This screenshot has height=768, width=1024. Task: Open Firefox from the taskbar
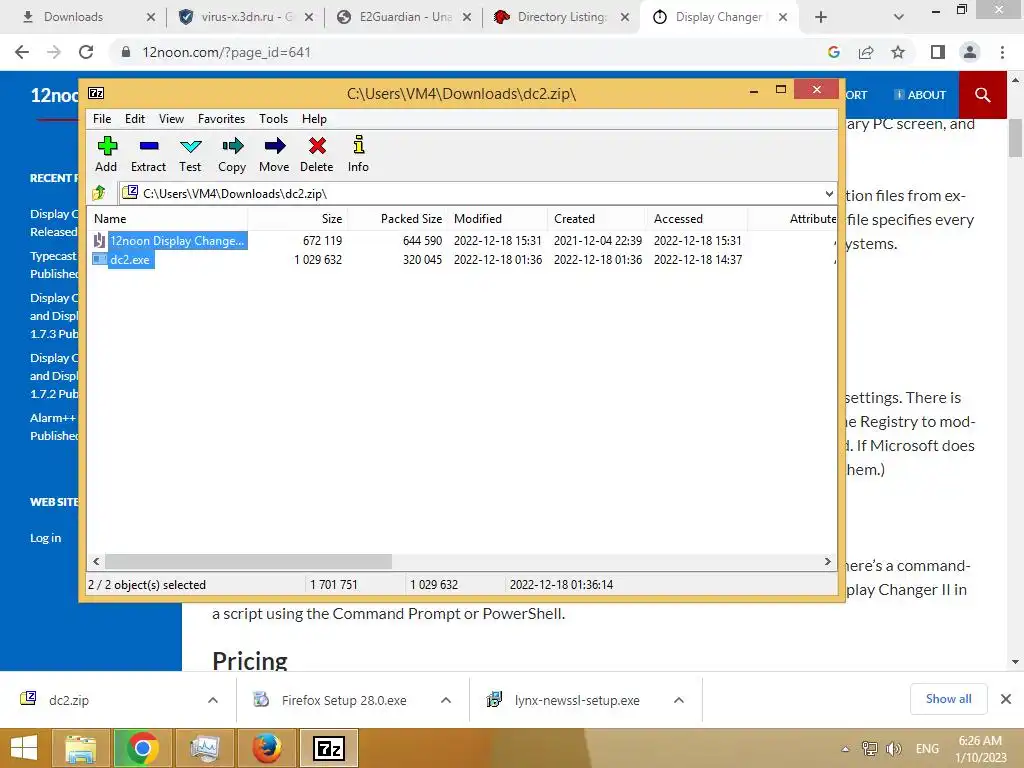click(x=266, y=748)
